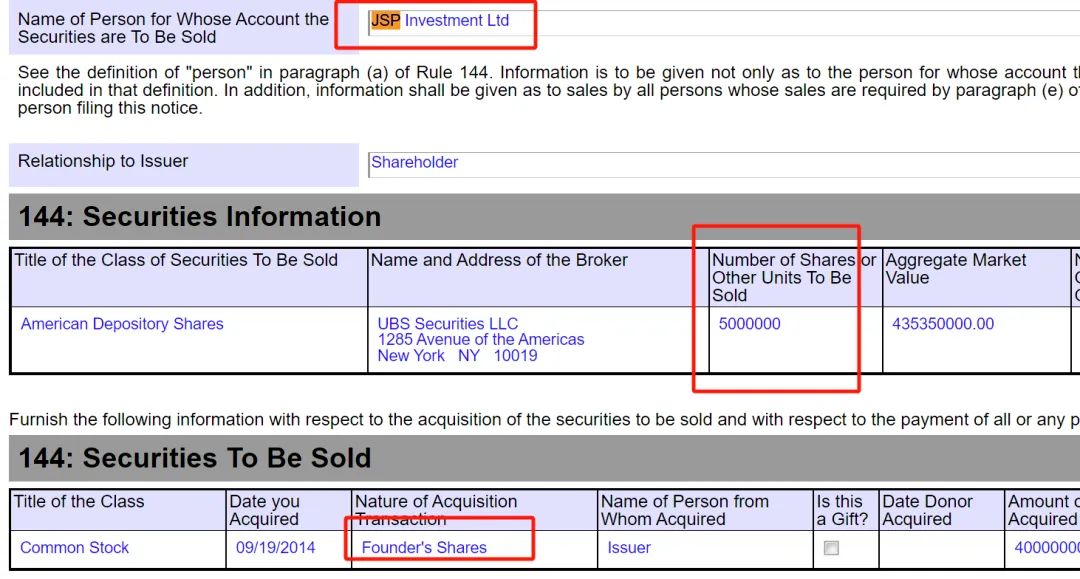
Task: Click the 1285 Avenue of the Americas address
Action: pos(481,340)
